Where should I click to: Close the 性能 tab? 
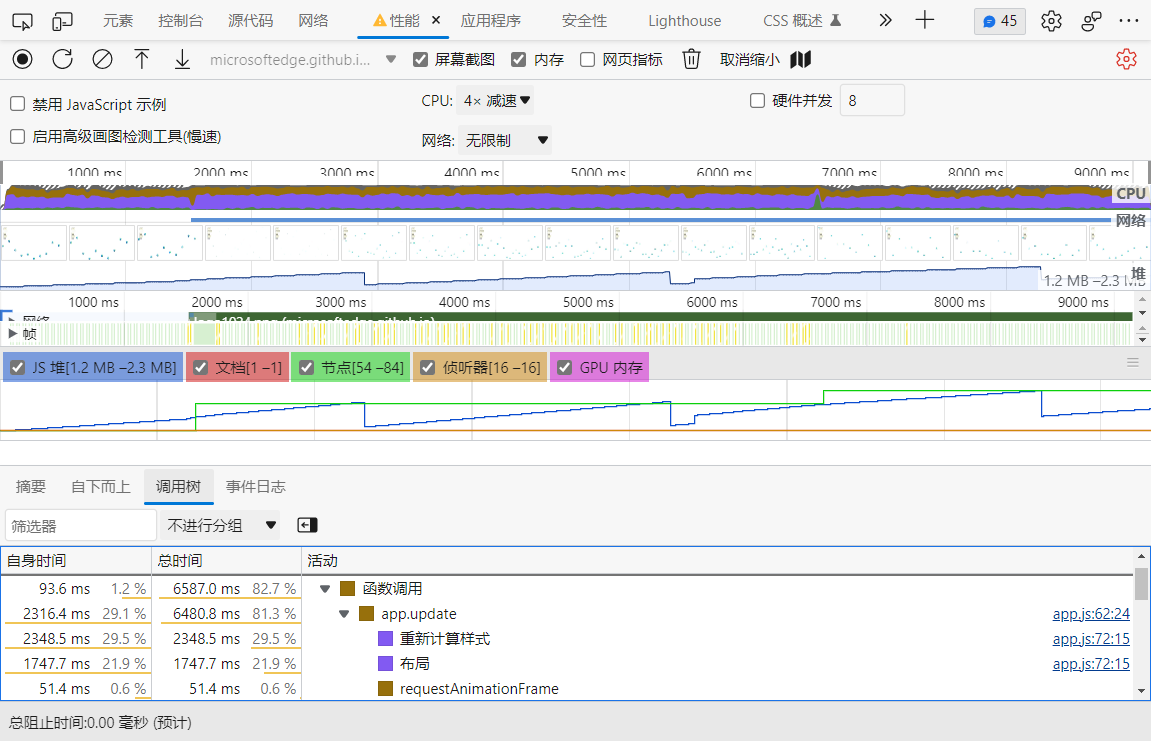[x=435, y=21]
